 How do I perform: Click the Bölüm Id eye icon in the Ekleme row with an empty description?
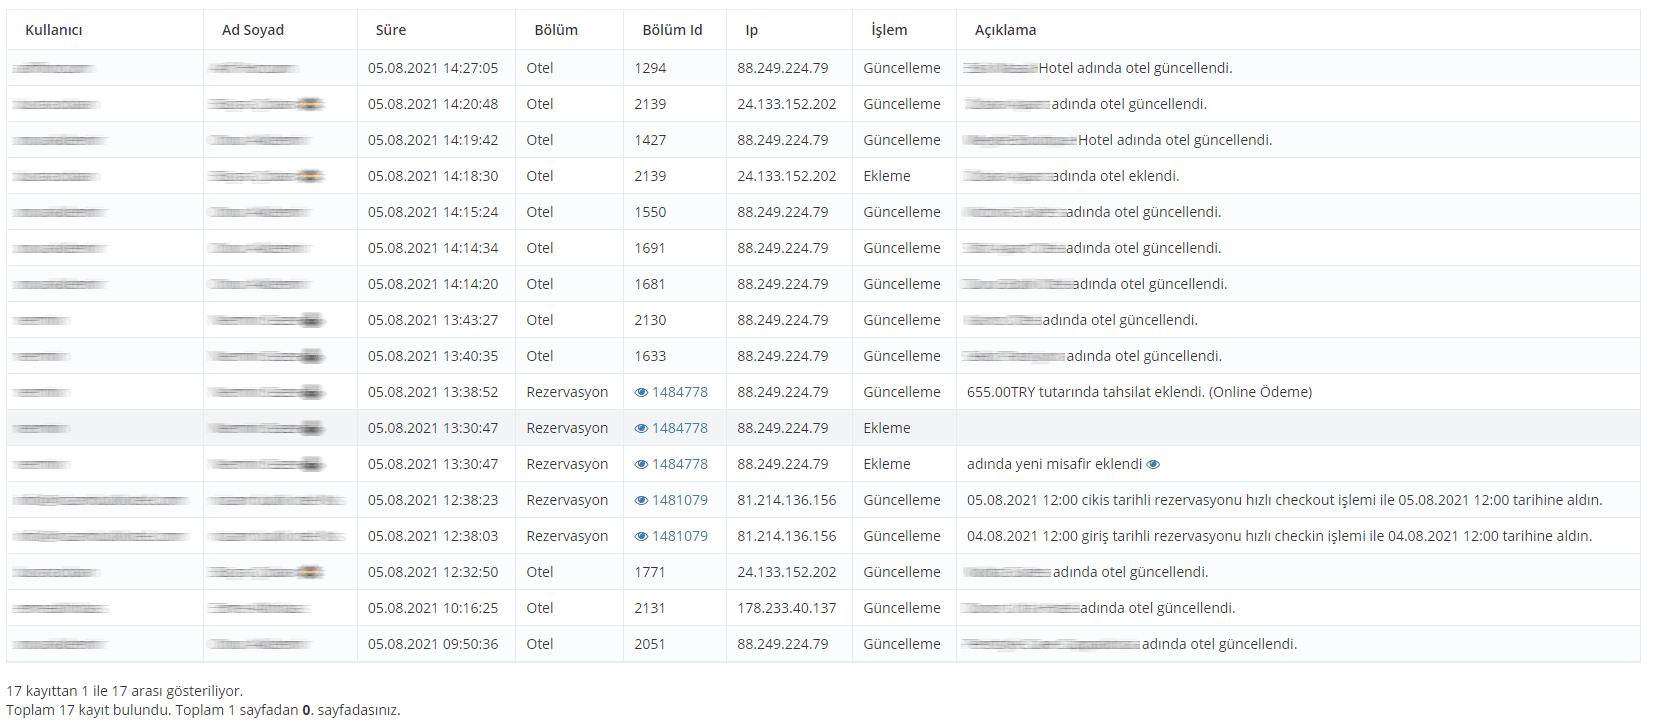tap(641, 428)
